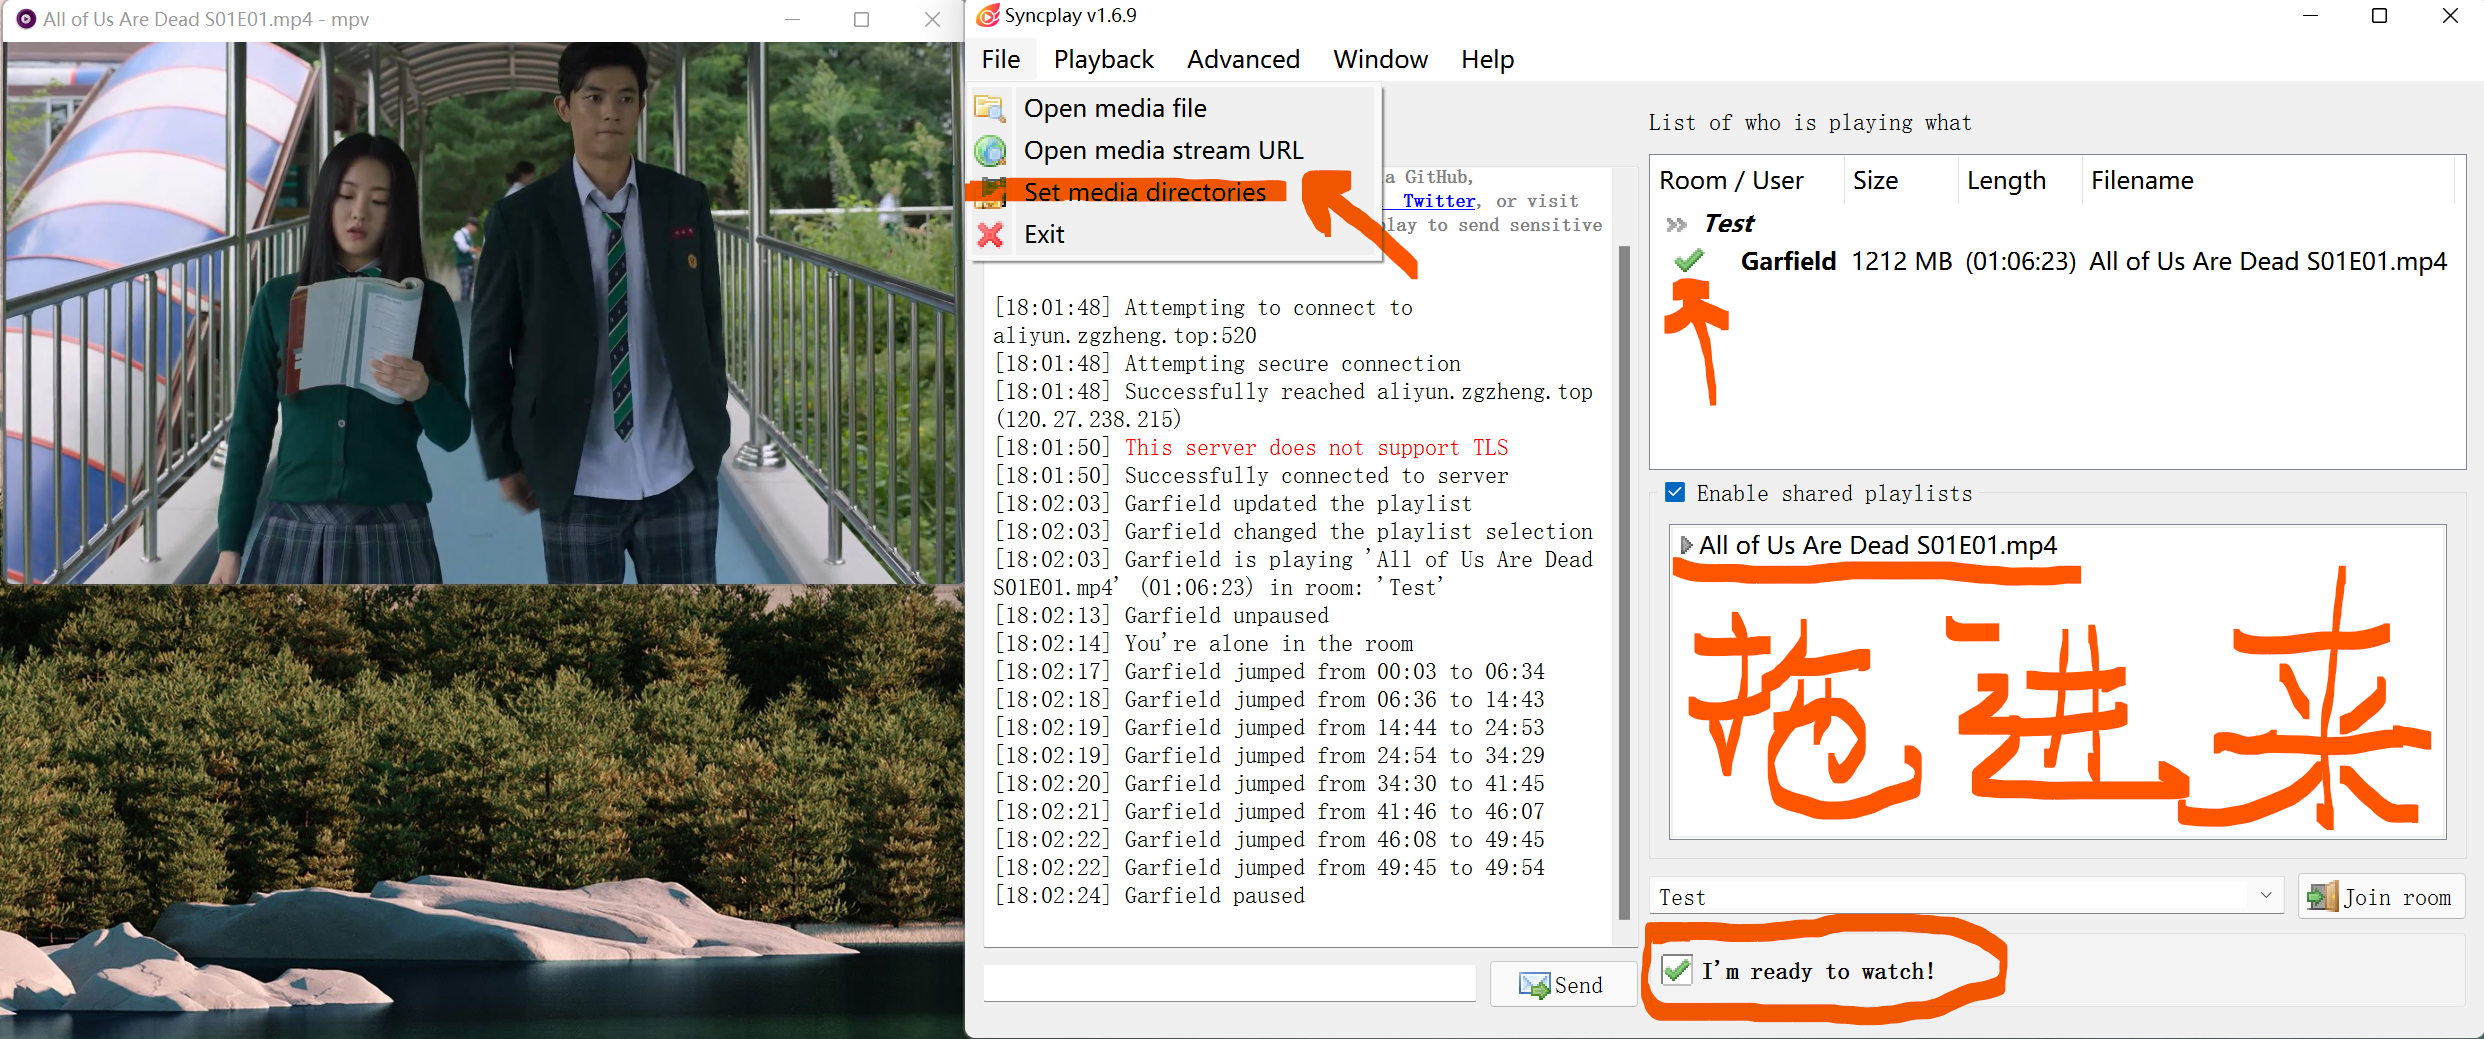2484x1039 pixels.
Task: Click the Size column header
Action: point(1900,181)
